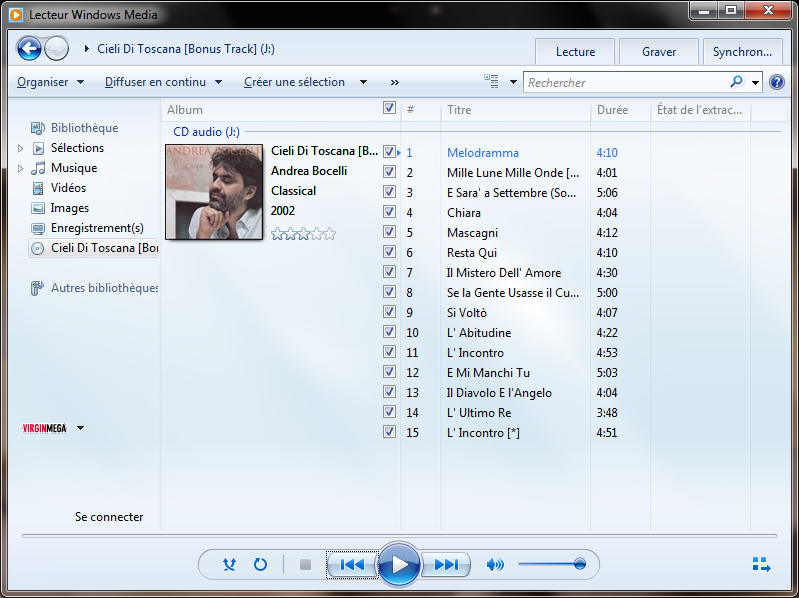799x598 pixels.
Task: Click the Windows Media Player title icon
Action: (x=16, y=15)
